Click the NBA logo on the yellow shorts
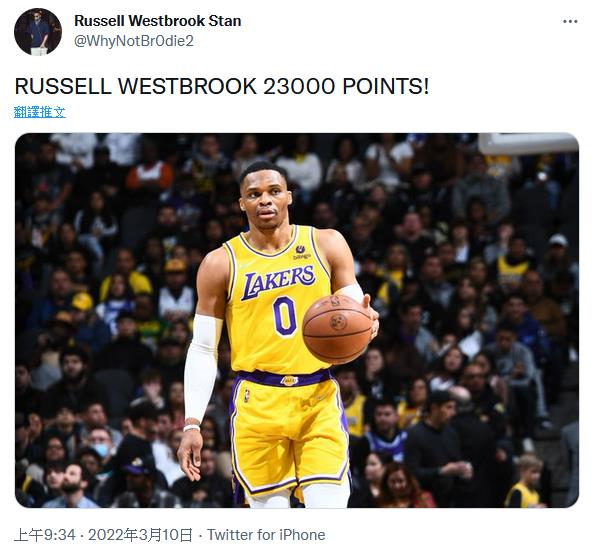This screenshot has height=560, width=596. [247, 395]
